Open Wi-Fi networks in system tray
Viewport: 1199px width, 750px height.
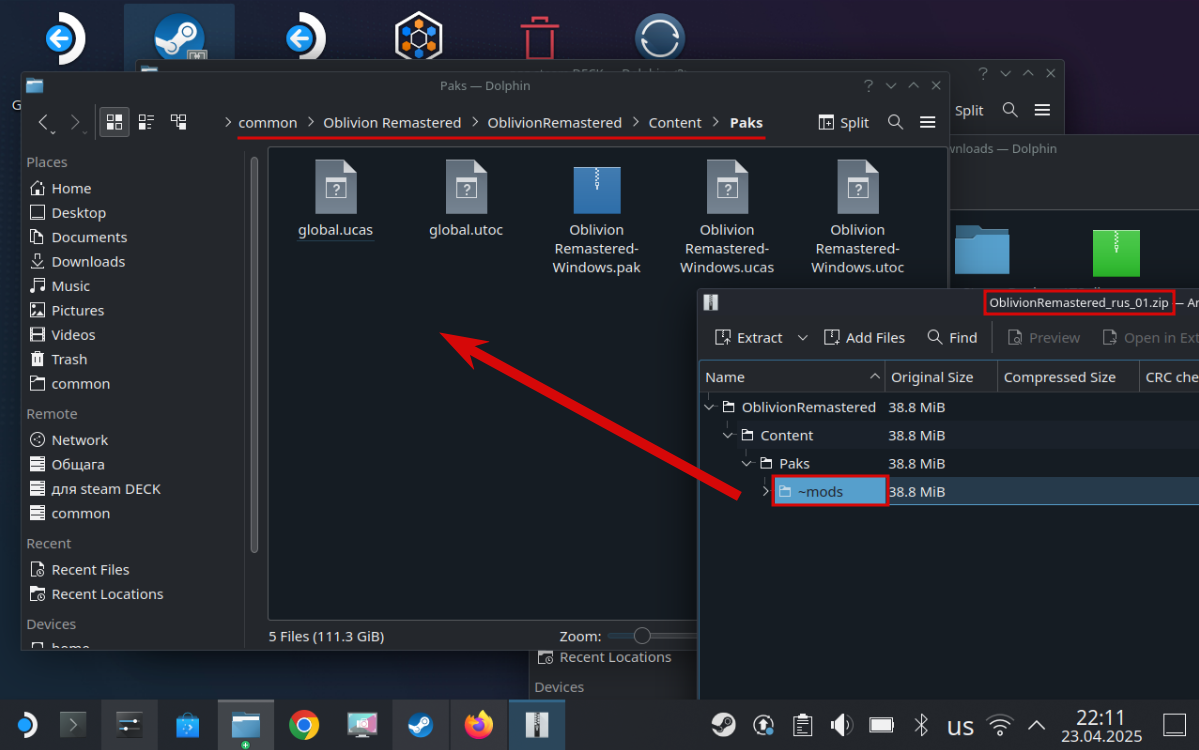(999, 725)
